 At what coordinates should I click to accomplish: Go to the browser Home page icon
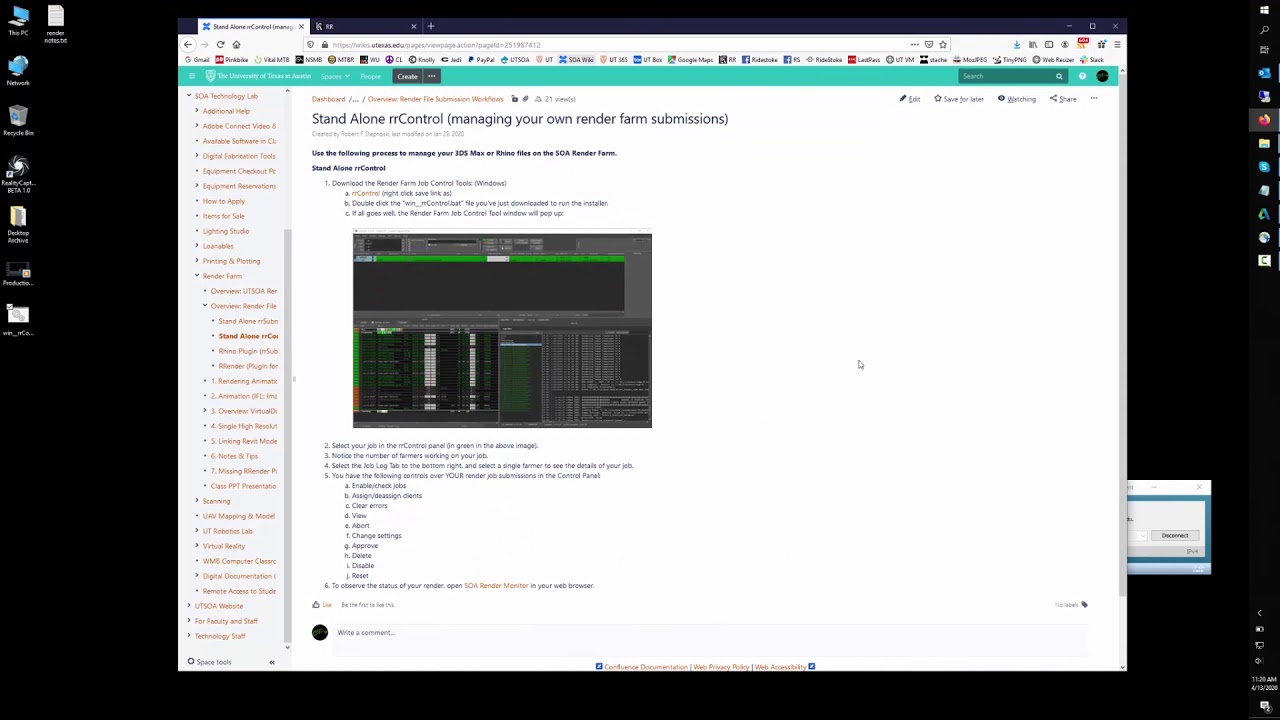[236, 45]
